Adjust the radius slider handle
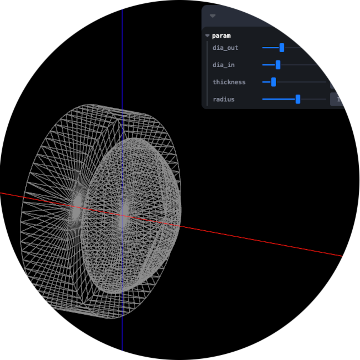This screenshot has height=360, width=360. 298,99
